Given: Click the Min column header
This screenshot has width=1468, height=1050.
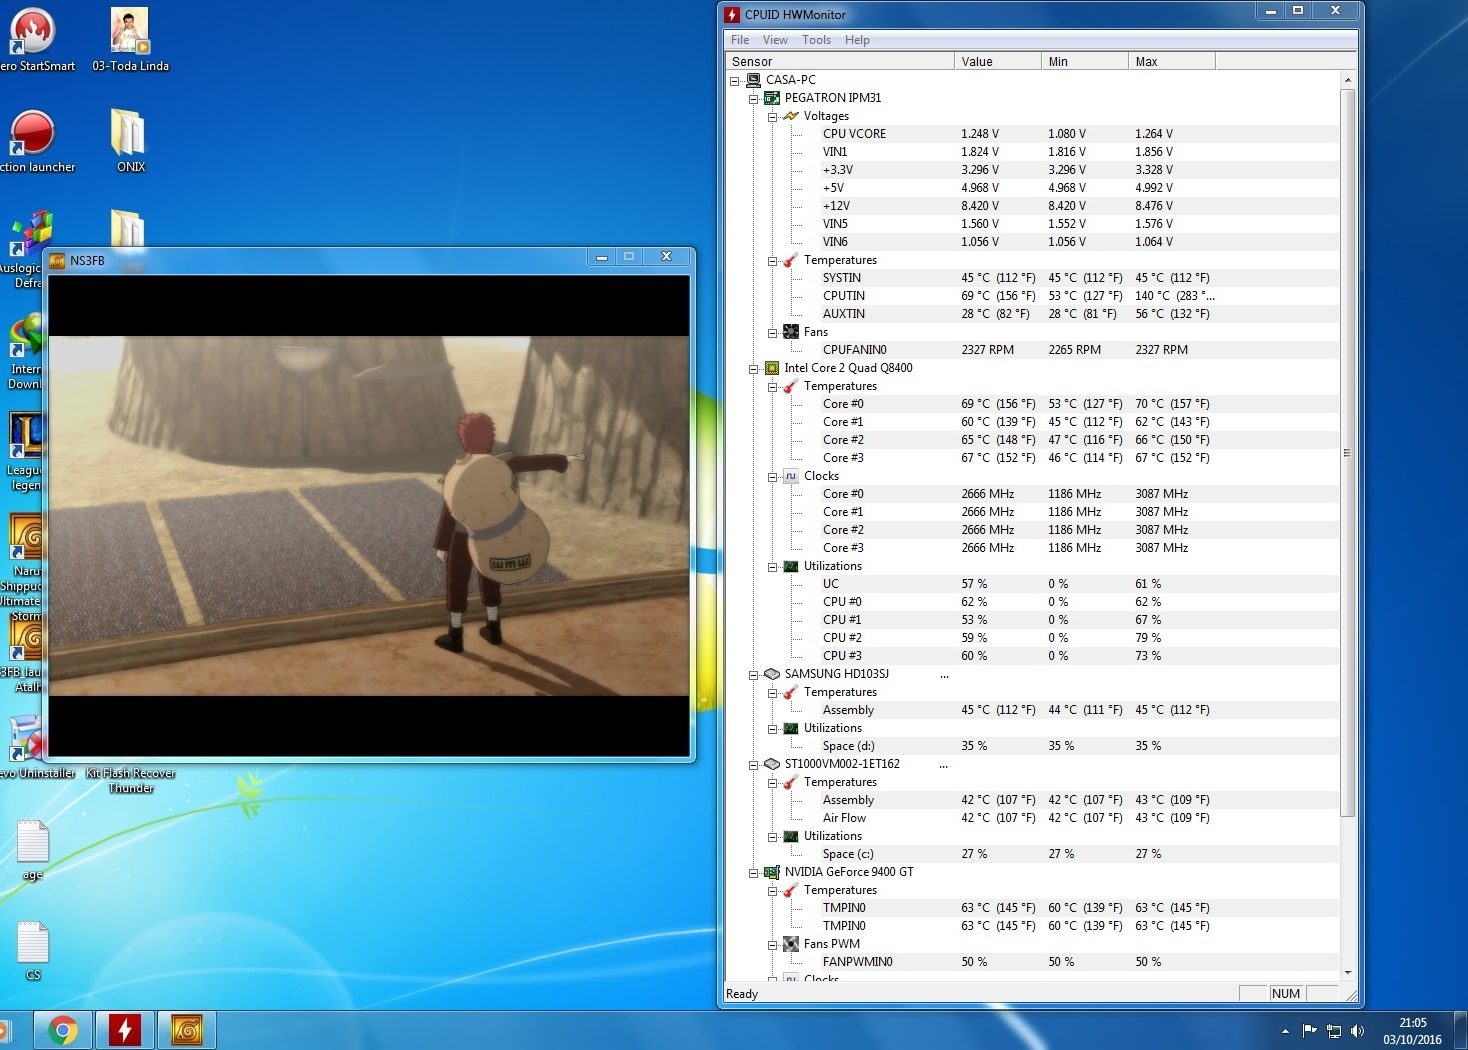Looking at the screenshot, I should point(1084,61).
